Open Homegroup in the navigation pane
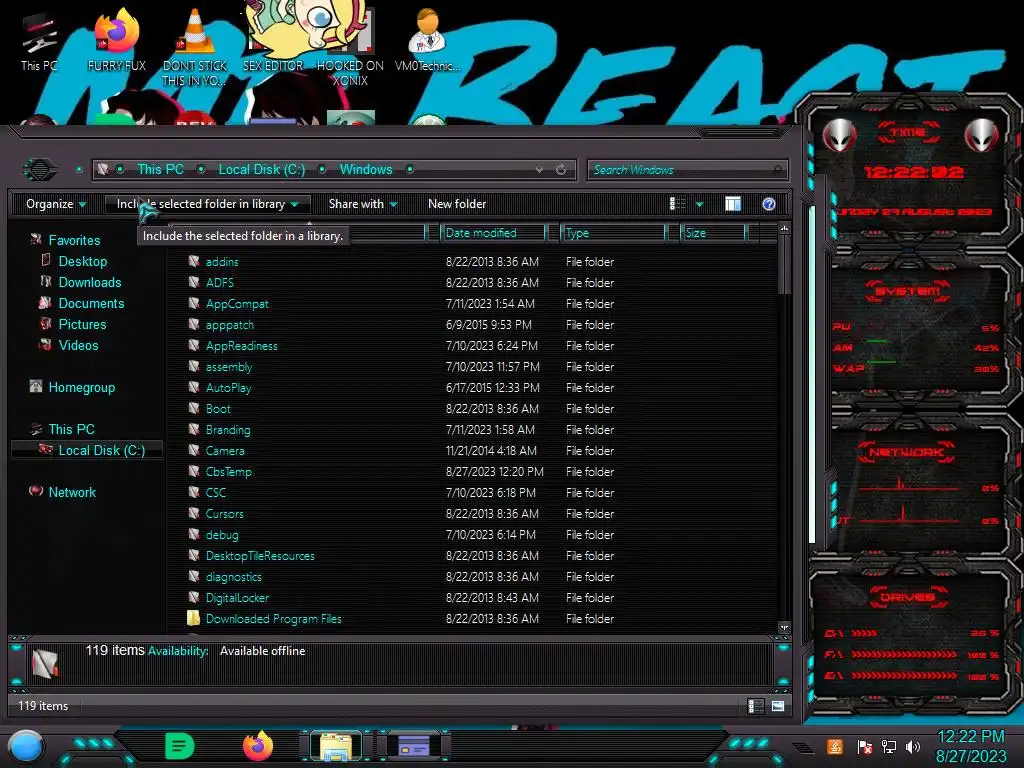Viewport: 1024px width, 768px height. tap(81, 387)
